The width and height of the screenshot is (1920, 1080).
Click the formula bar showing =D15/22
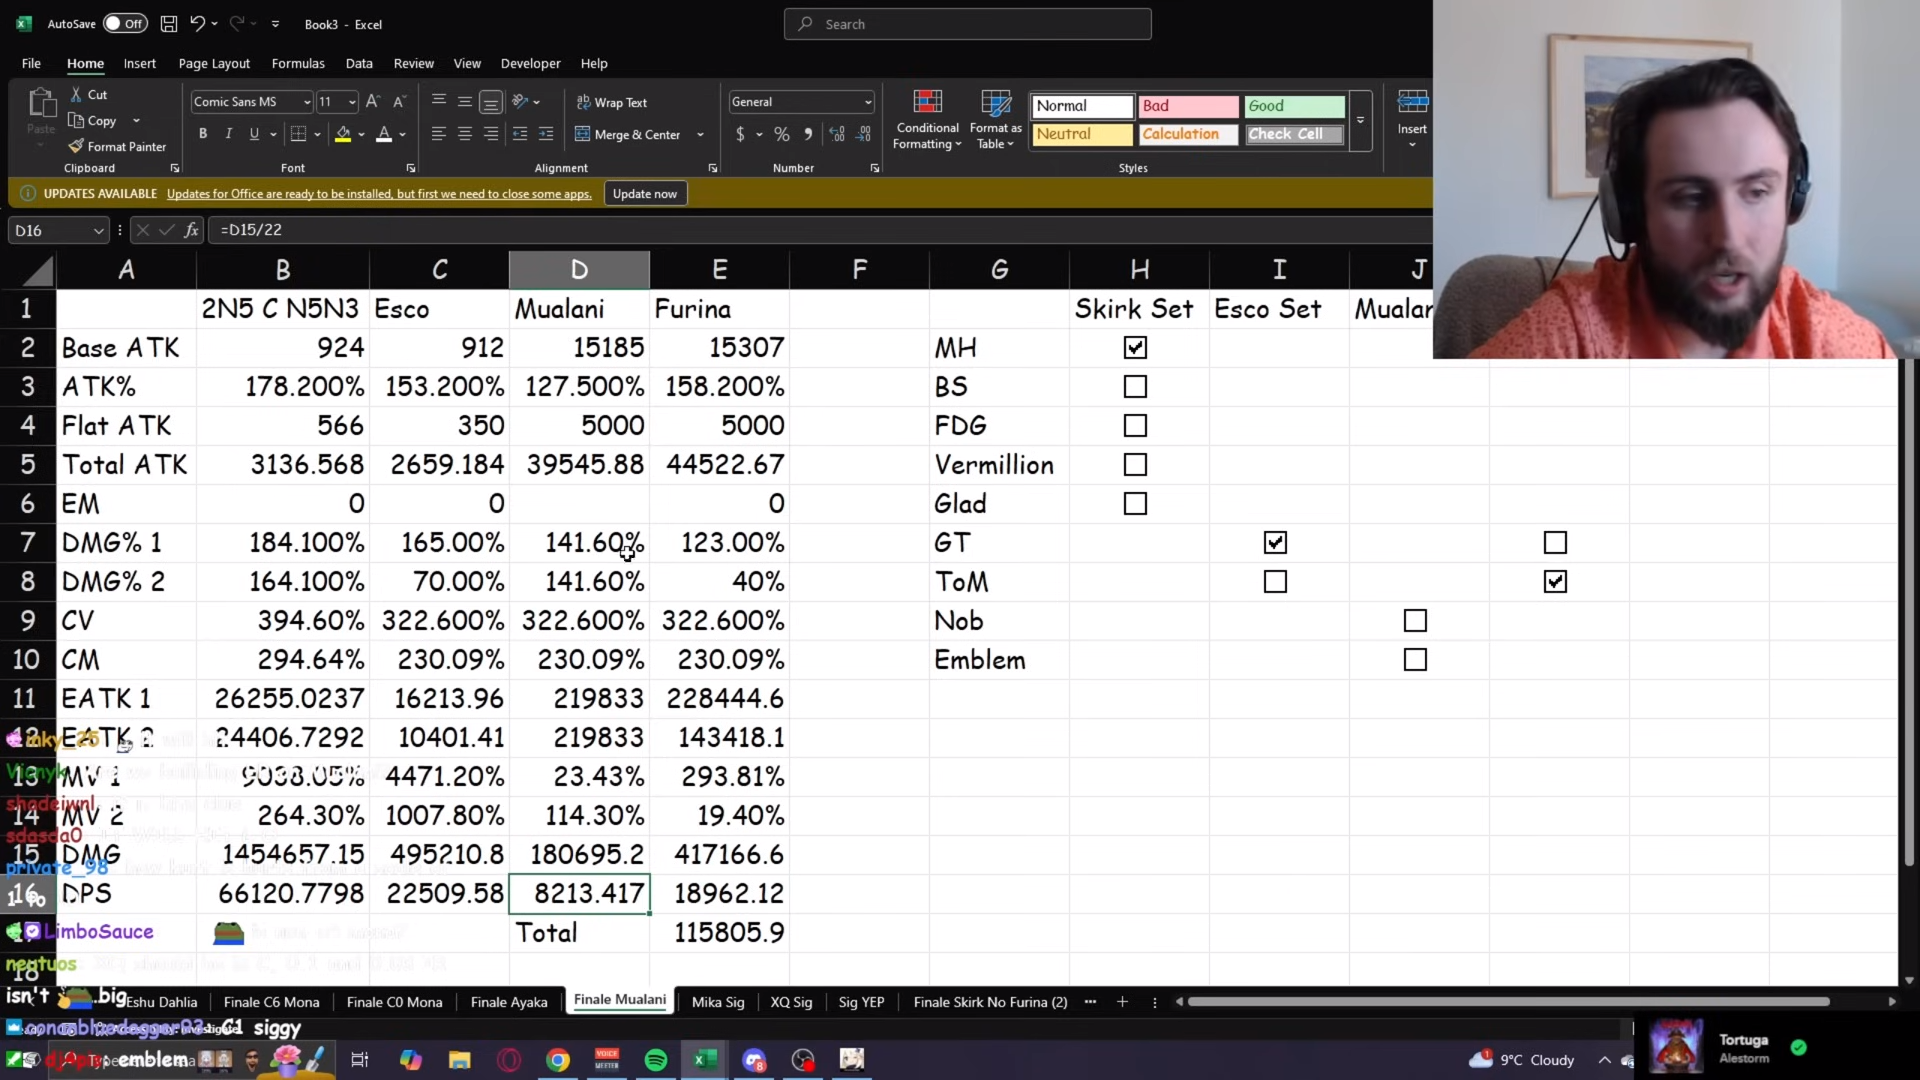pos(820,230)
